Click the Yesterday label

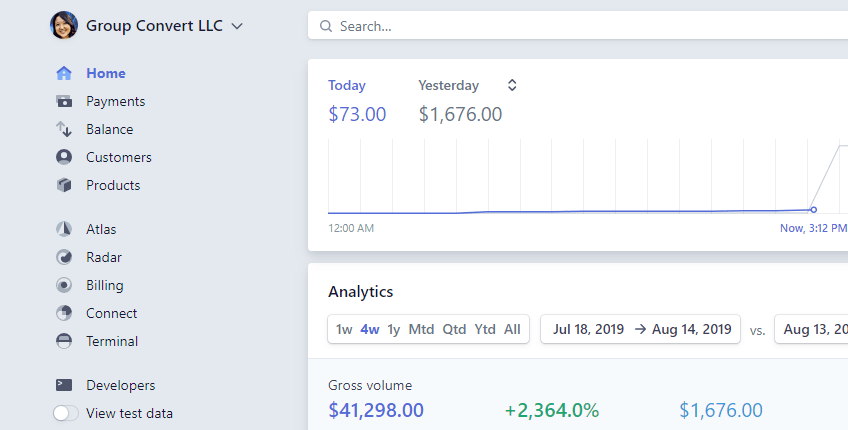coord(448,85)
